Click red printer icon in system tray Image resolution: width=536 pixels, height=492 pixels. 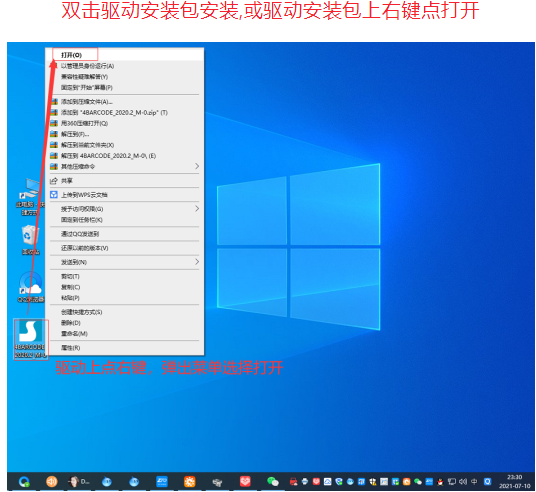pyautogui.click(x=294, y=482)
